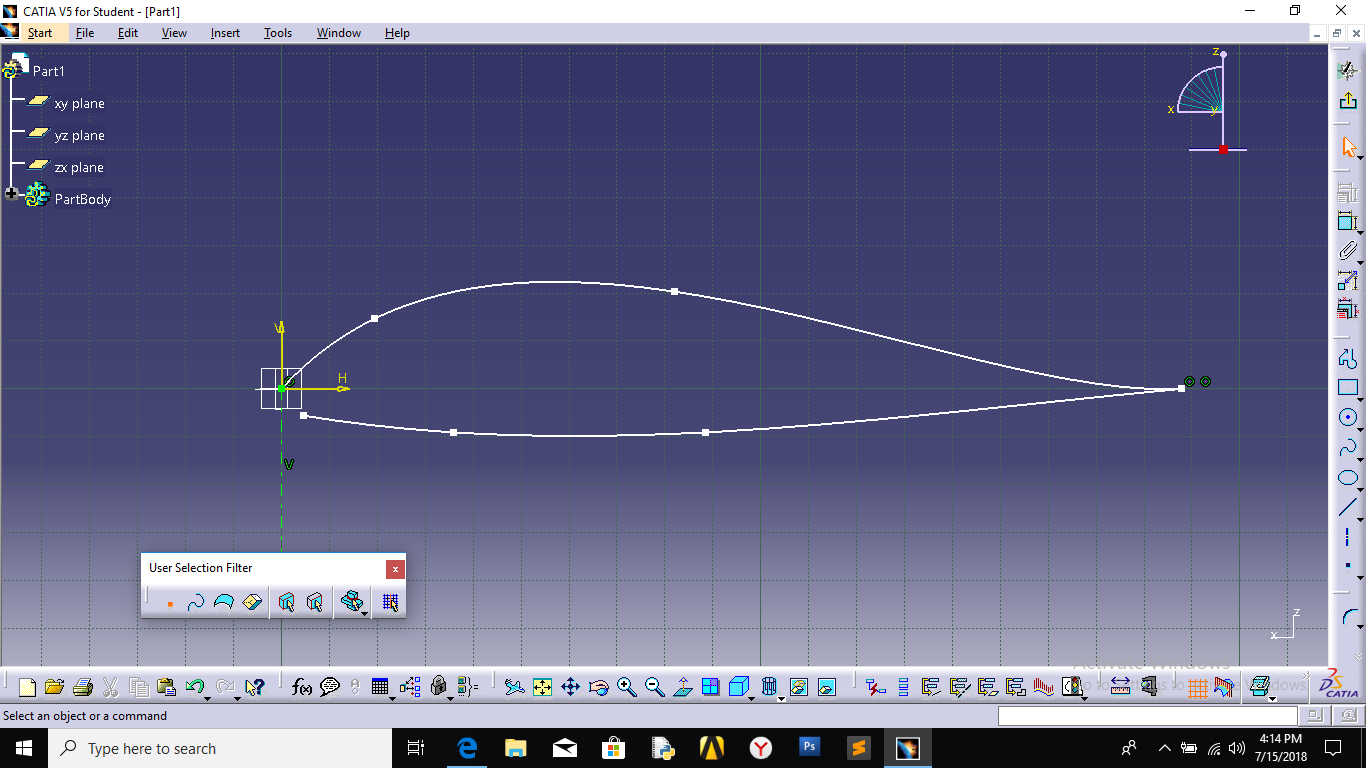Viewport: 1366px width, 768px height.
Task: Enable the curve selection filter
Action: [197, 602]
